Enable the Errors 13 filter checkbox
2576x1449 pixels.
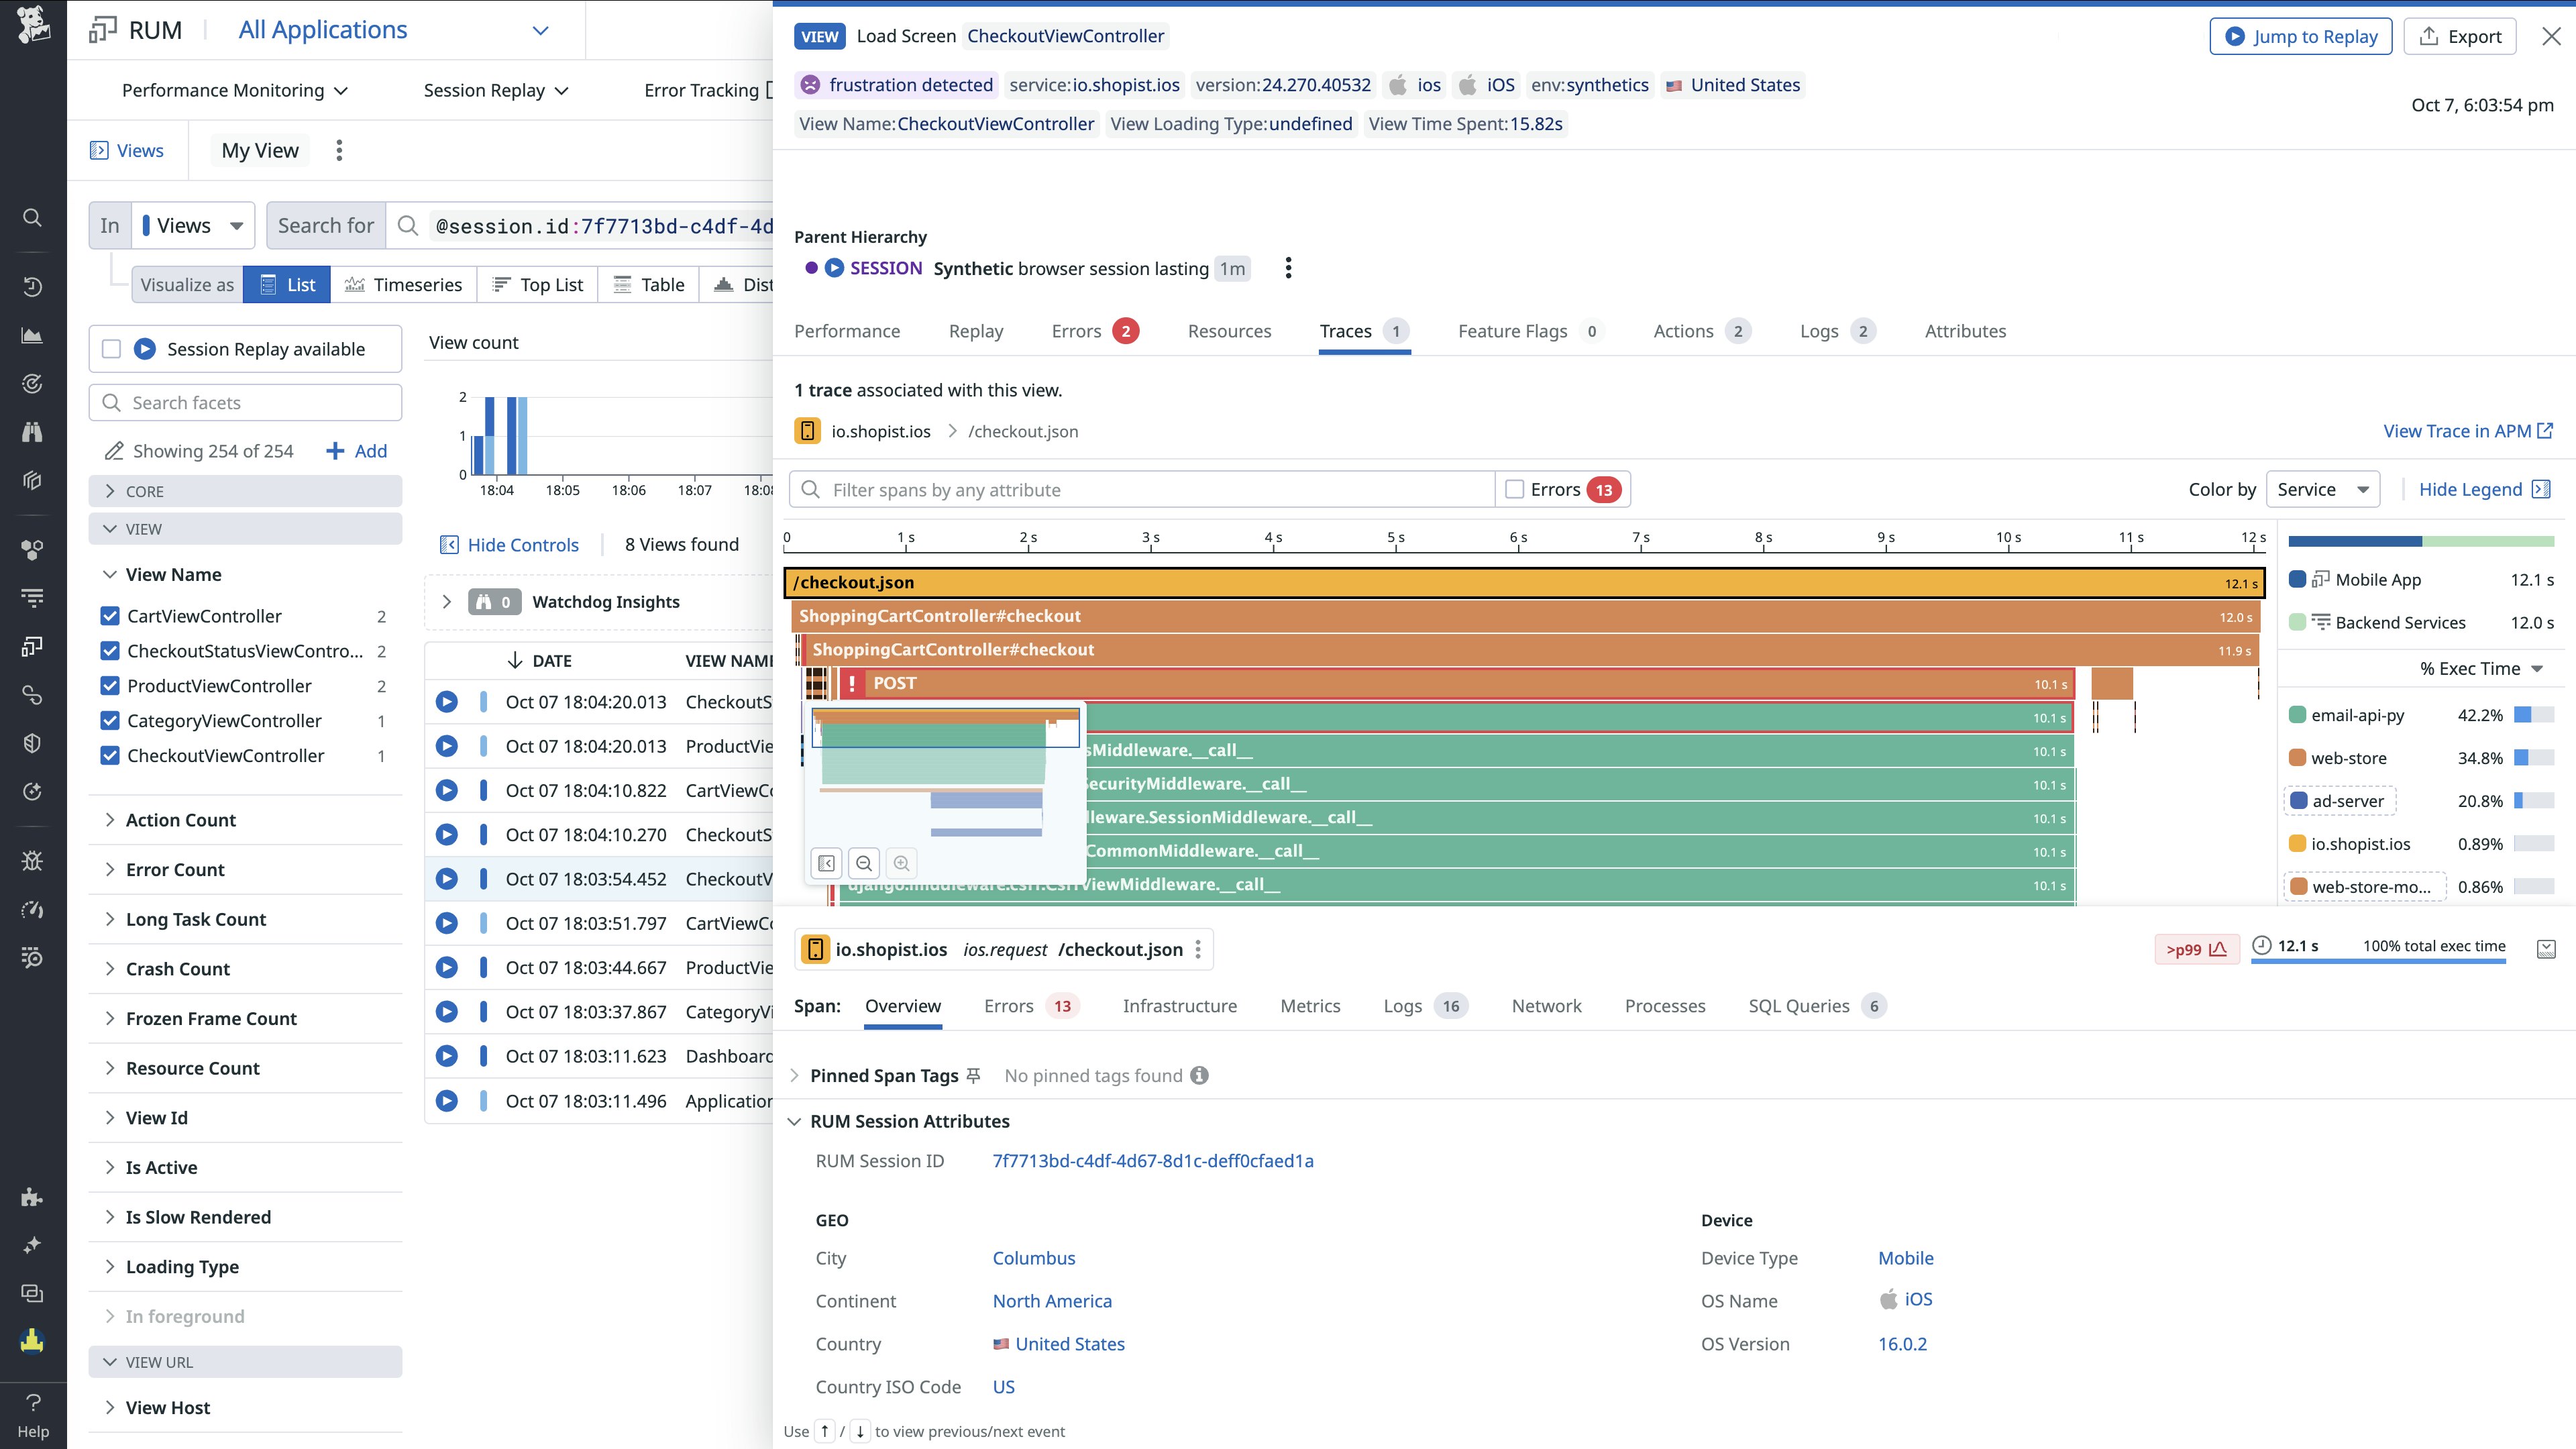1515,489
